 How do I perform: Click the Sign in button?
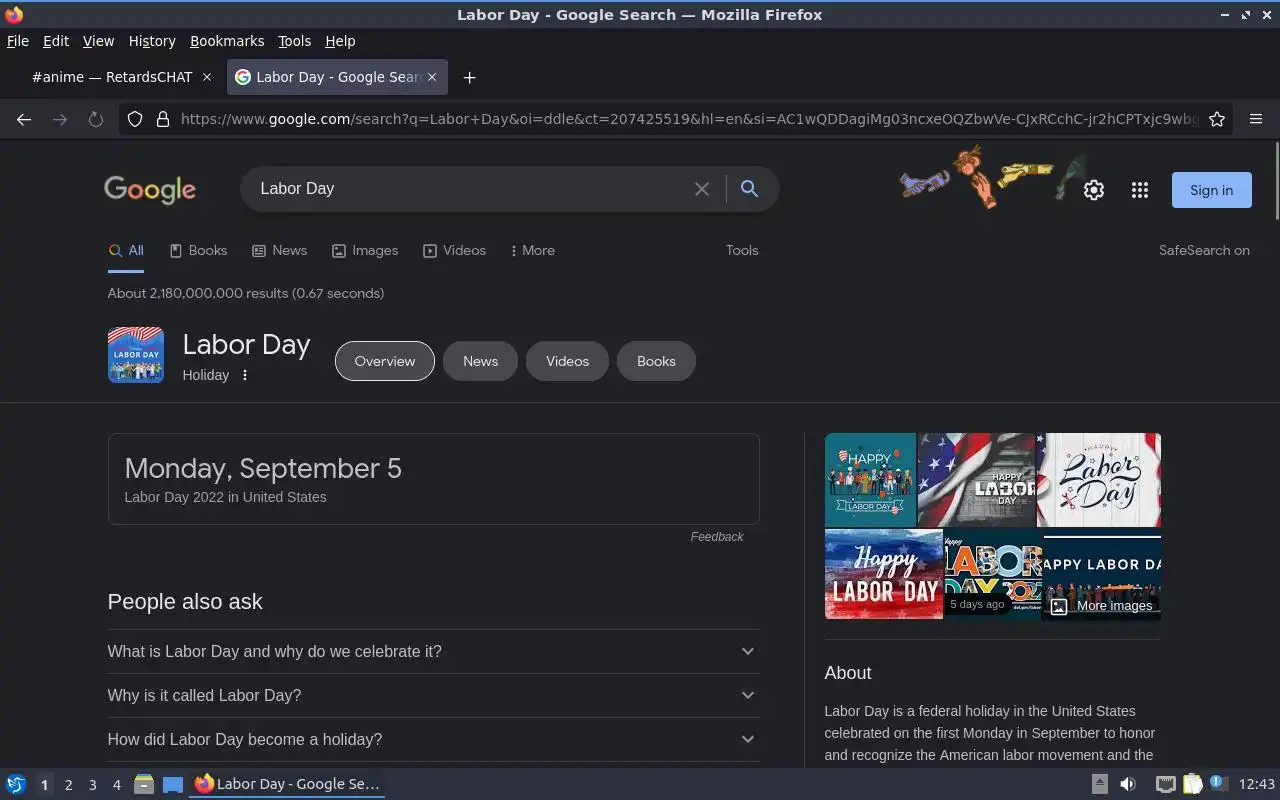pyautogui.click(x=1211, y=190)
